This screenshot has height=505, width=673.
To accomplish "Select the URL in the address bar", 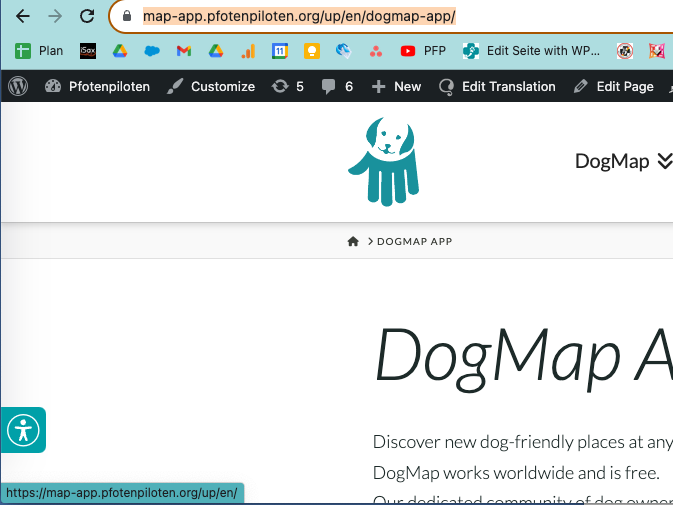I will (x=299, y=16).
